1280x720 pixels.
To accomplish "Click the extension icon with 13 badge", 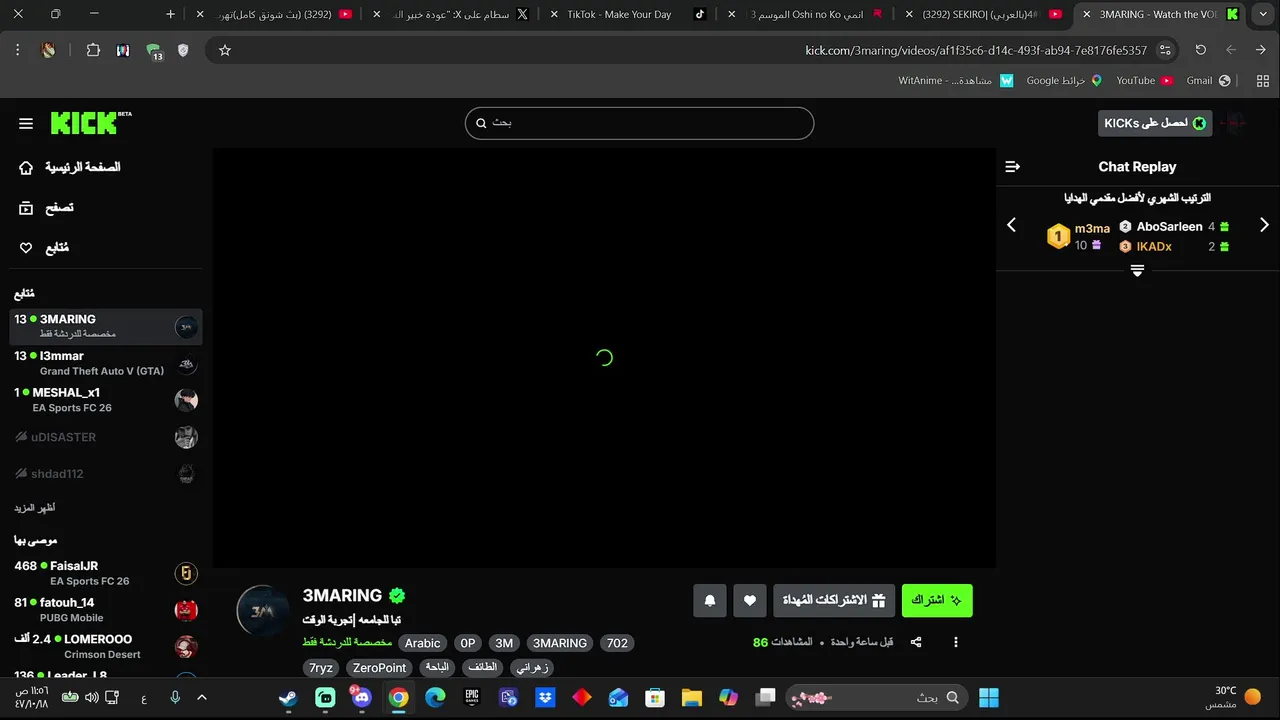I will click(x=154, y=52).
